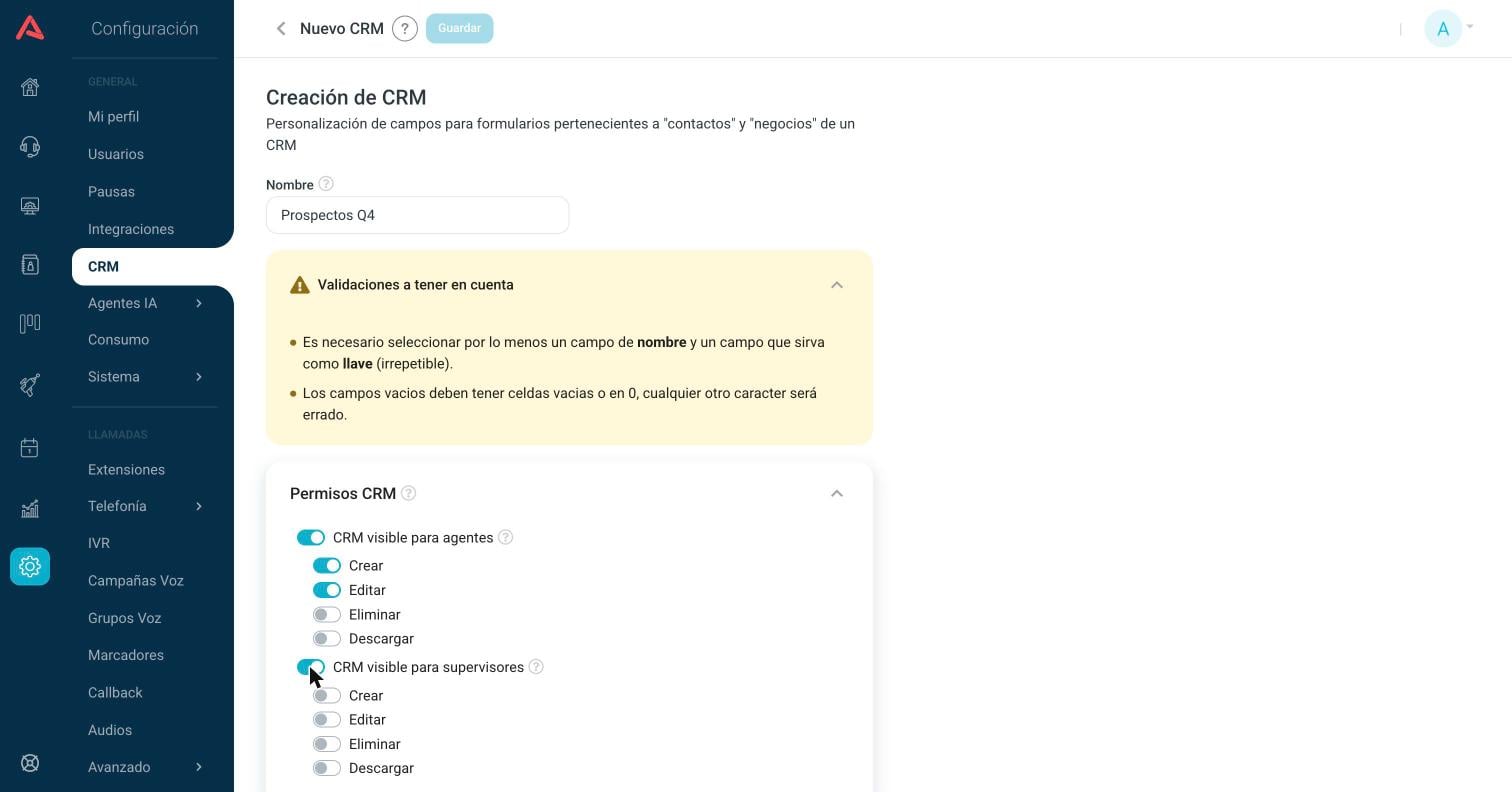Click info icon next to Nombre label
The image size is (1512, 792).
point(326,184)
